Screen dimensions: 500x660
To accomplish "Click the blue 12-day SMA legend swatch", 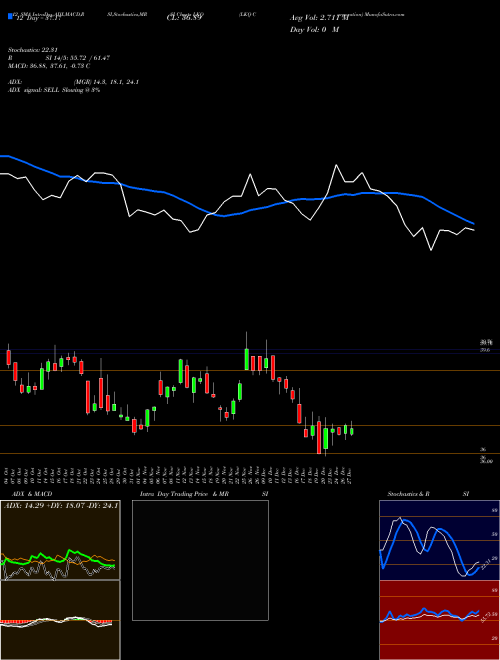I will [x=10, y=16].
